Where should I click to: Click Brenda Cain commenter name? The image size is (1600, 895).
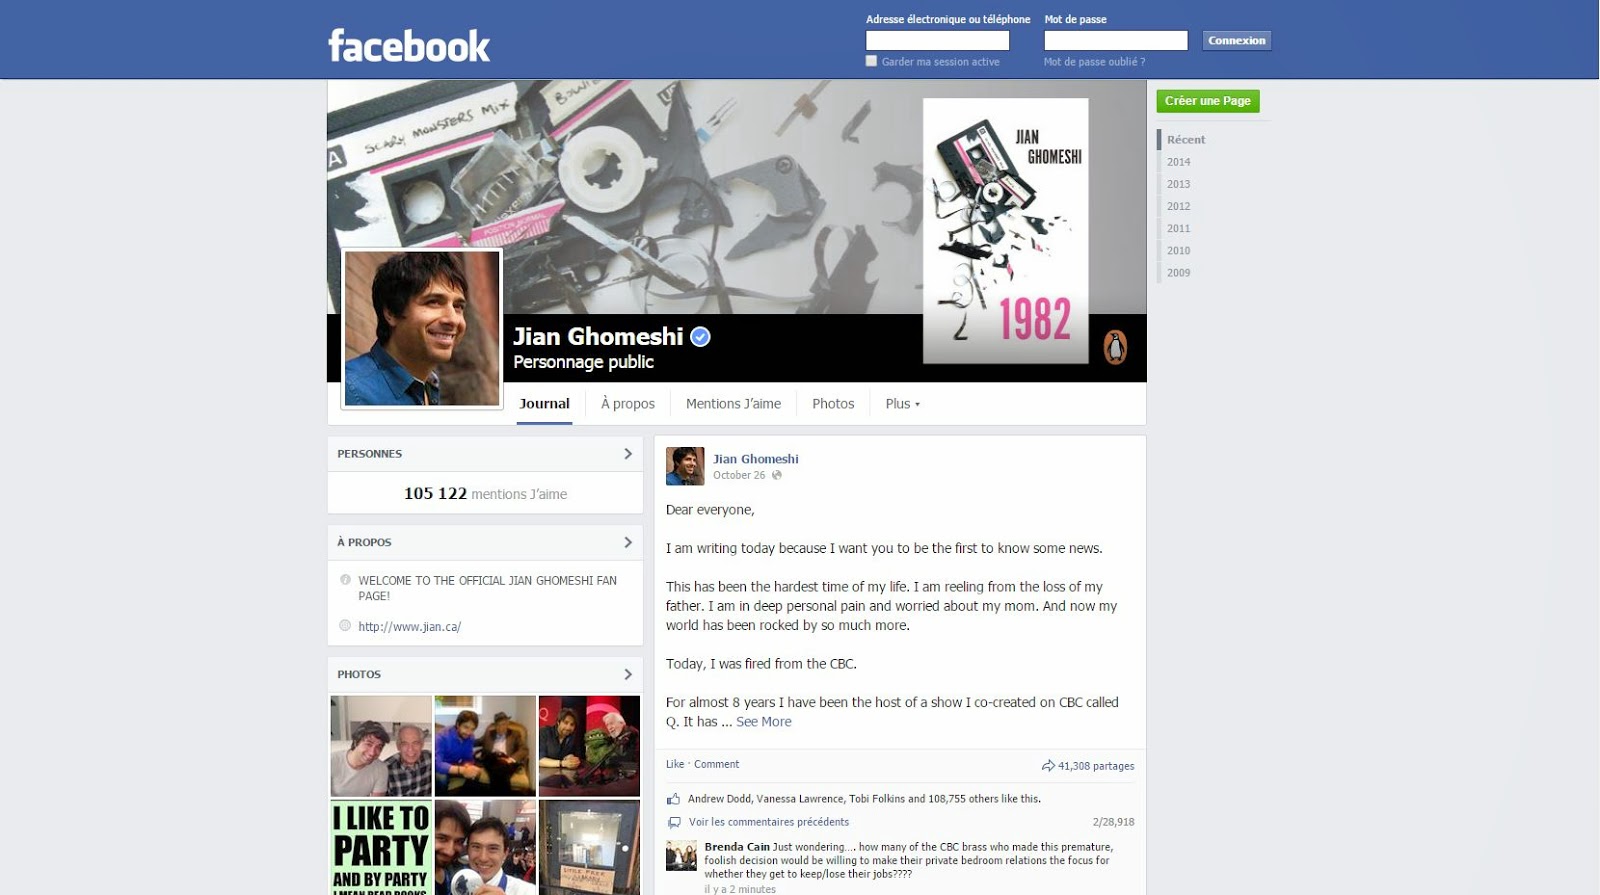click(737, 847)
